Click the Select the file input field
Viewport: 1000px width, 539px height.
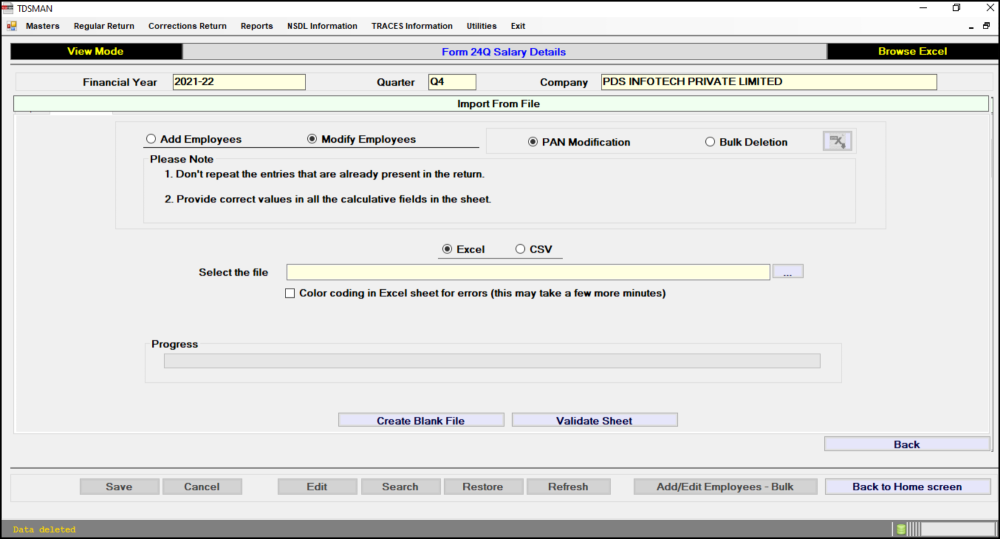coord(528,272)
